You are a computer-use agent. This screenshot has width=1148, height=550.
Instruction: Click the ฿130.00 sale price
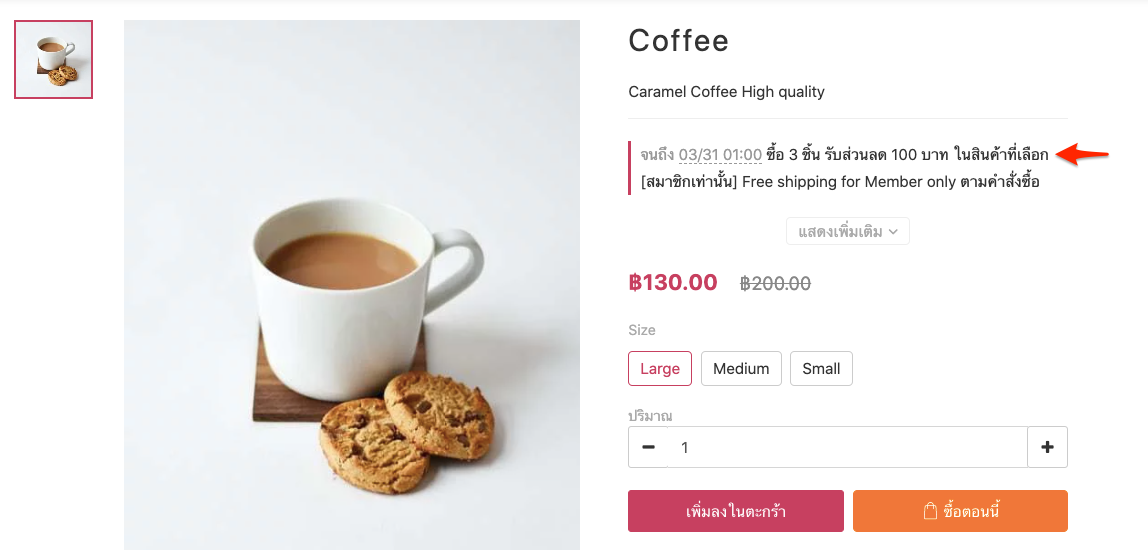[x=673, y=282]
